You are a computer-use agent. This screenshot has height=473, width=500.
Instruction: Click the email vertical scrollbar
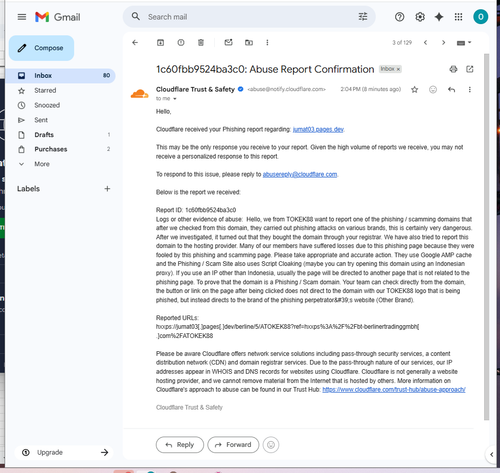click(486, 237)
